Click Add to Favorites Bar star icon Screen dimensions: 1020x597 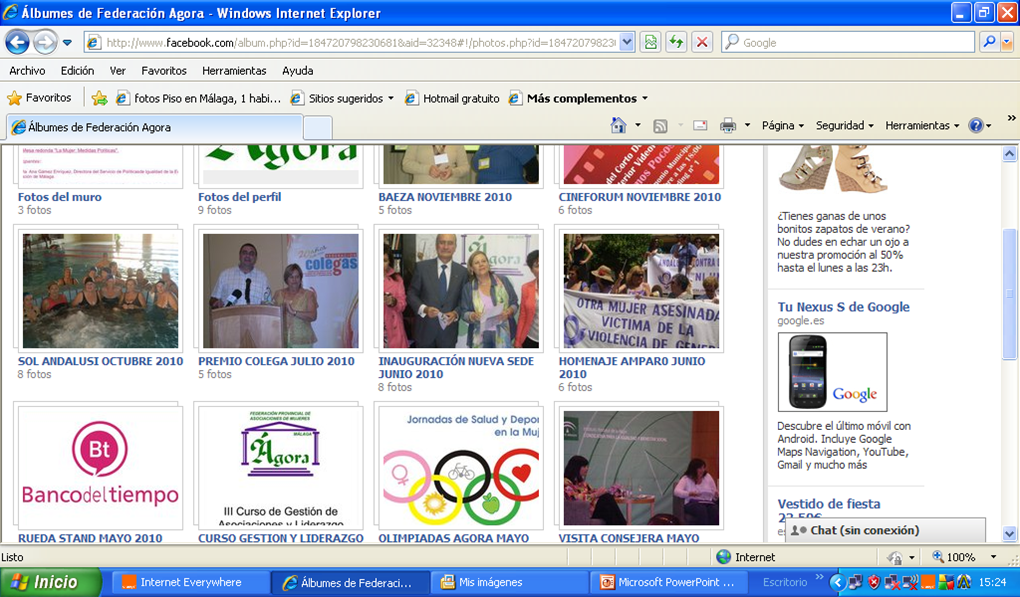pyautogui.click(x=100, y=98)
